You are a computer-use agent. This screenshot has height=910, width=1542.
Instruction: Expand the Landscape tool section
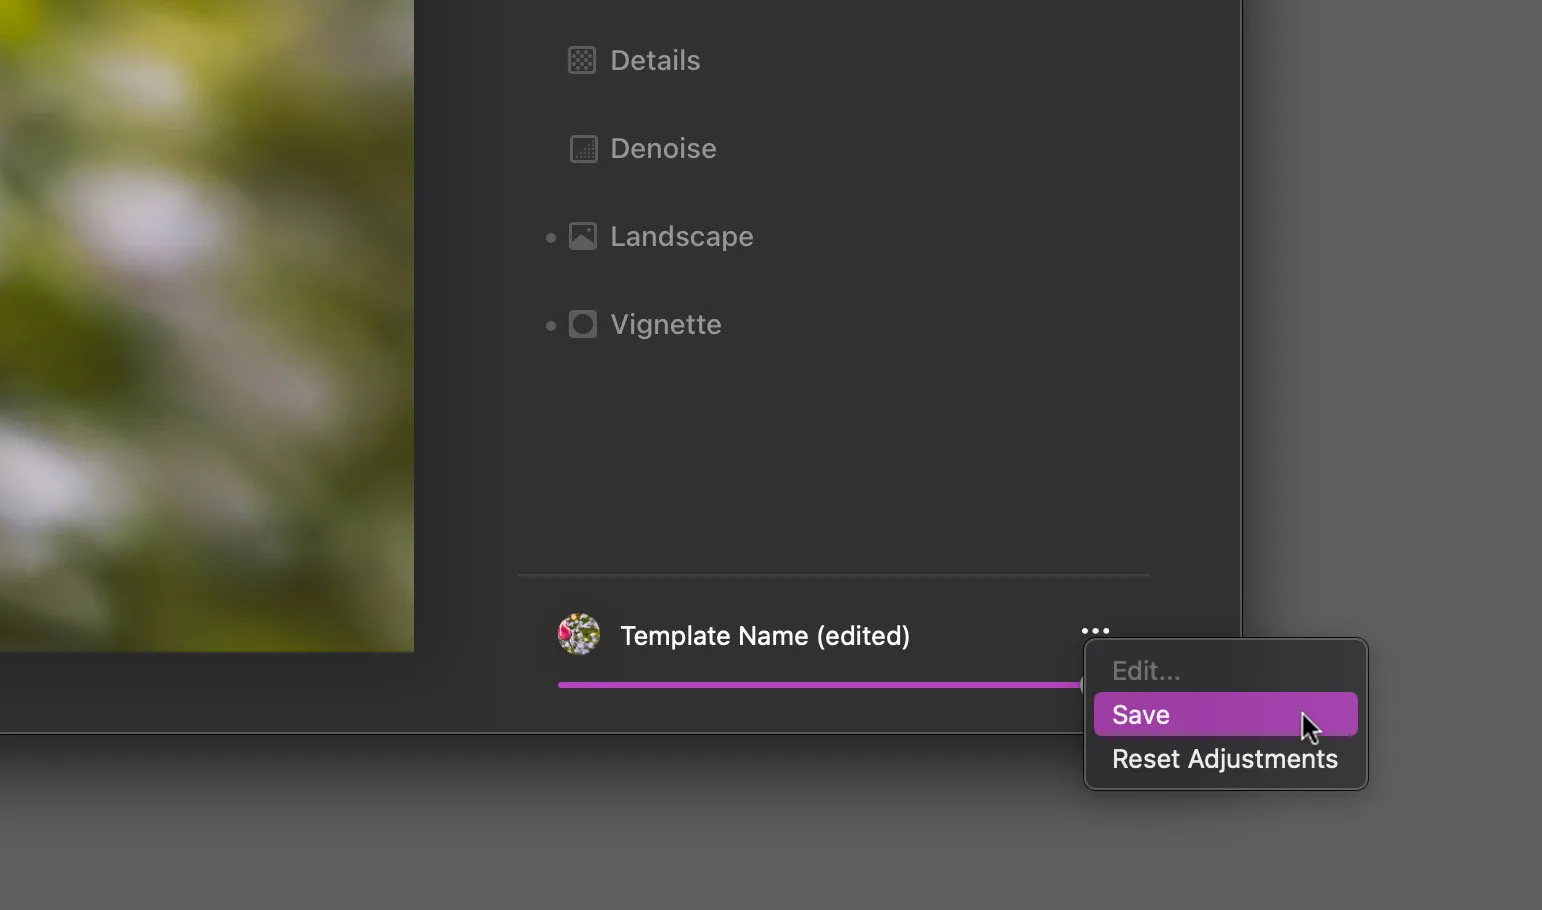coord(681,237)
